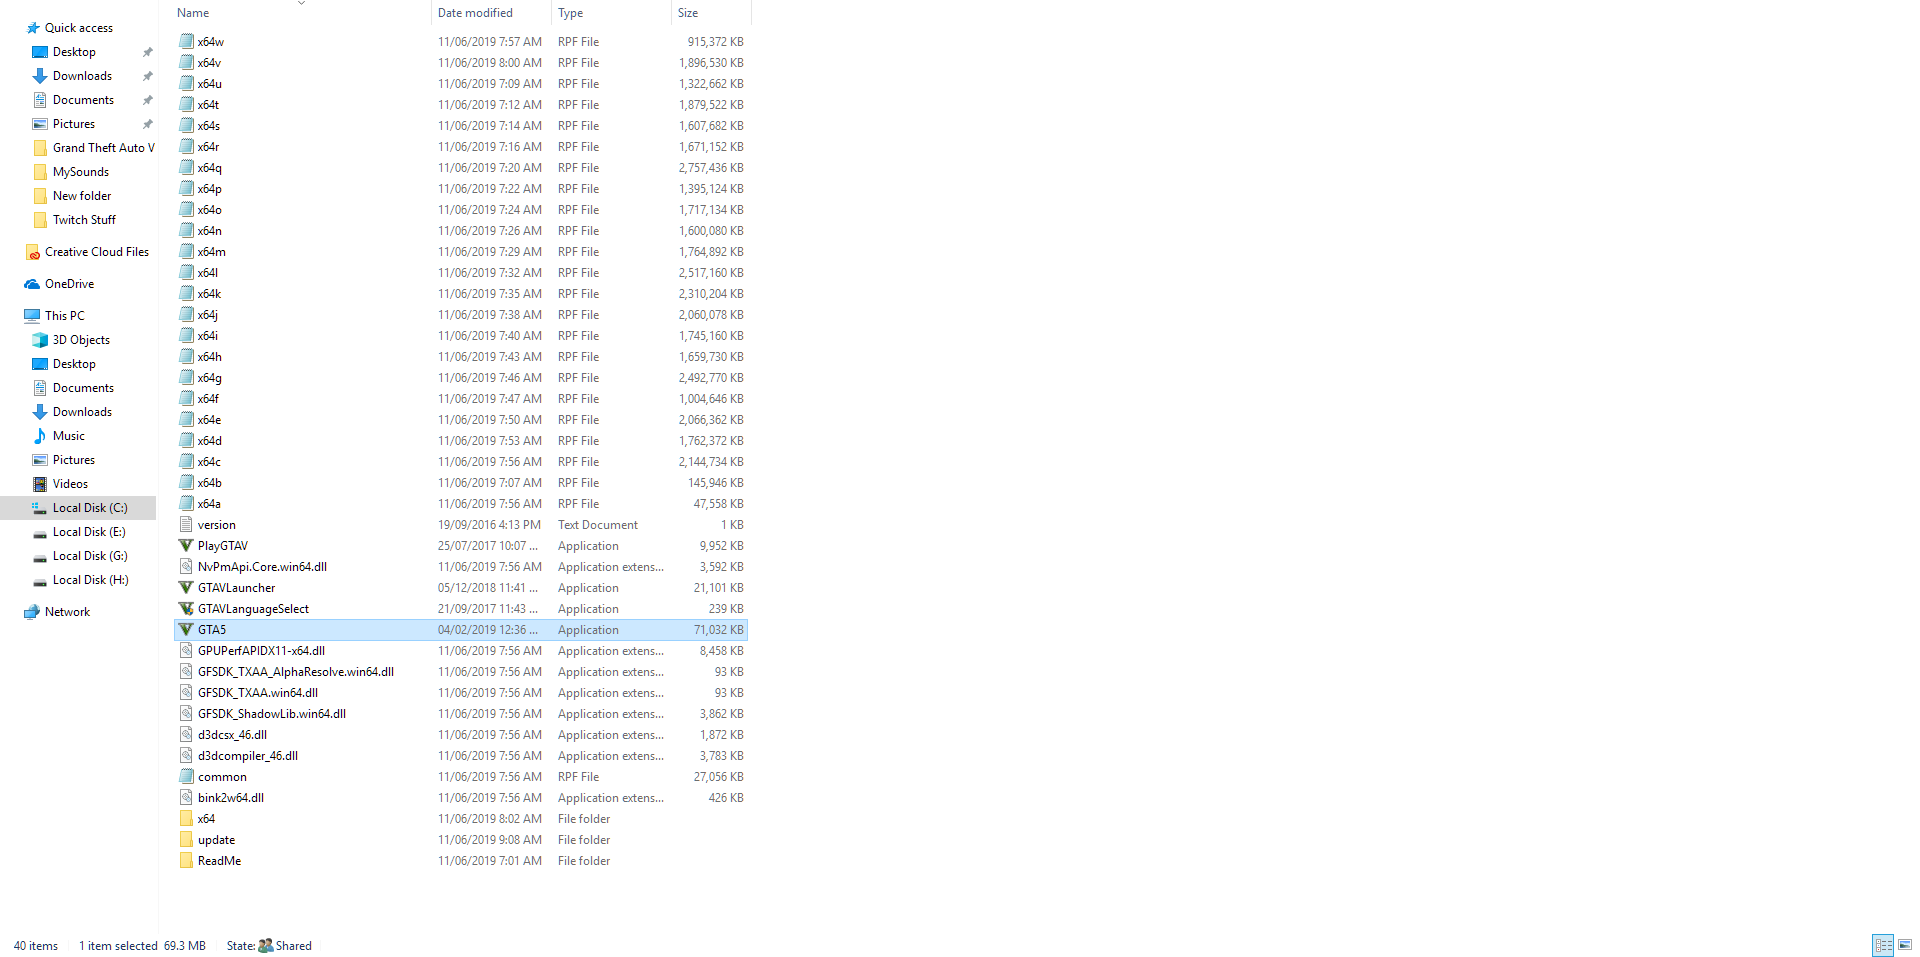
Task: Open pinned Pictures in Quick access
Action: [74, 124]
